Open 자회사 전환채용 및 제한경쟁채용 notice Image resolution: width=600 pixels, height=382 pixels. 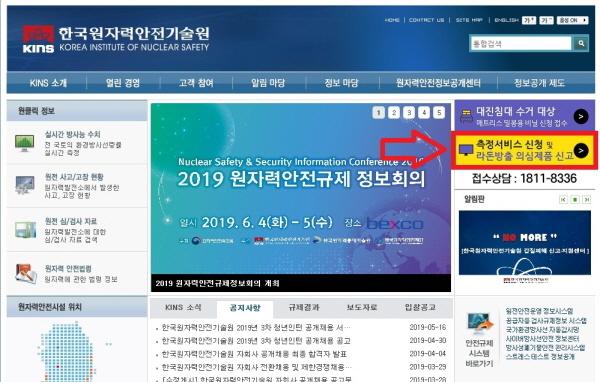pos(256,367)
